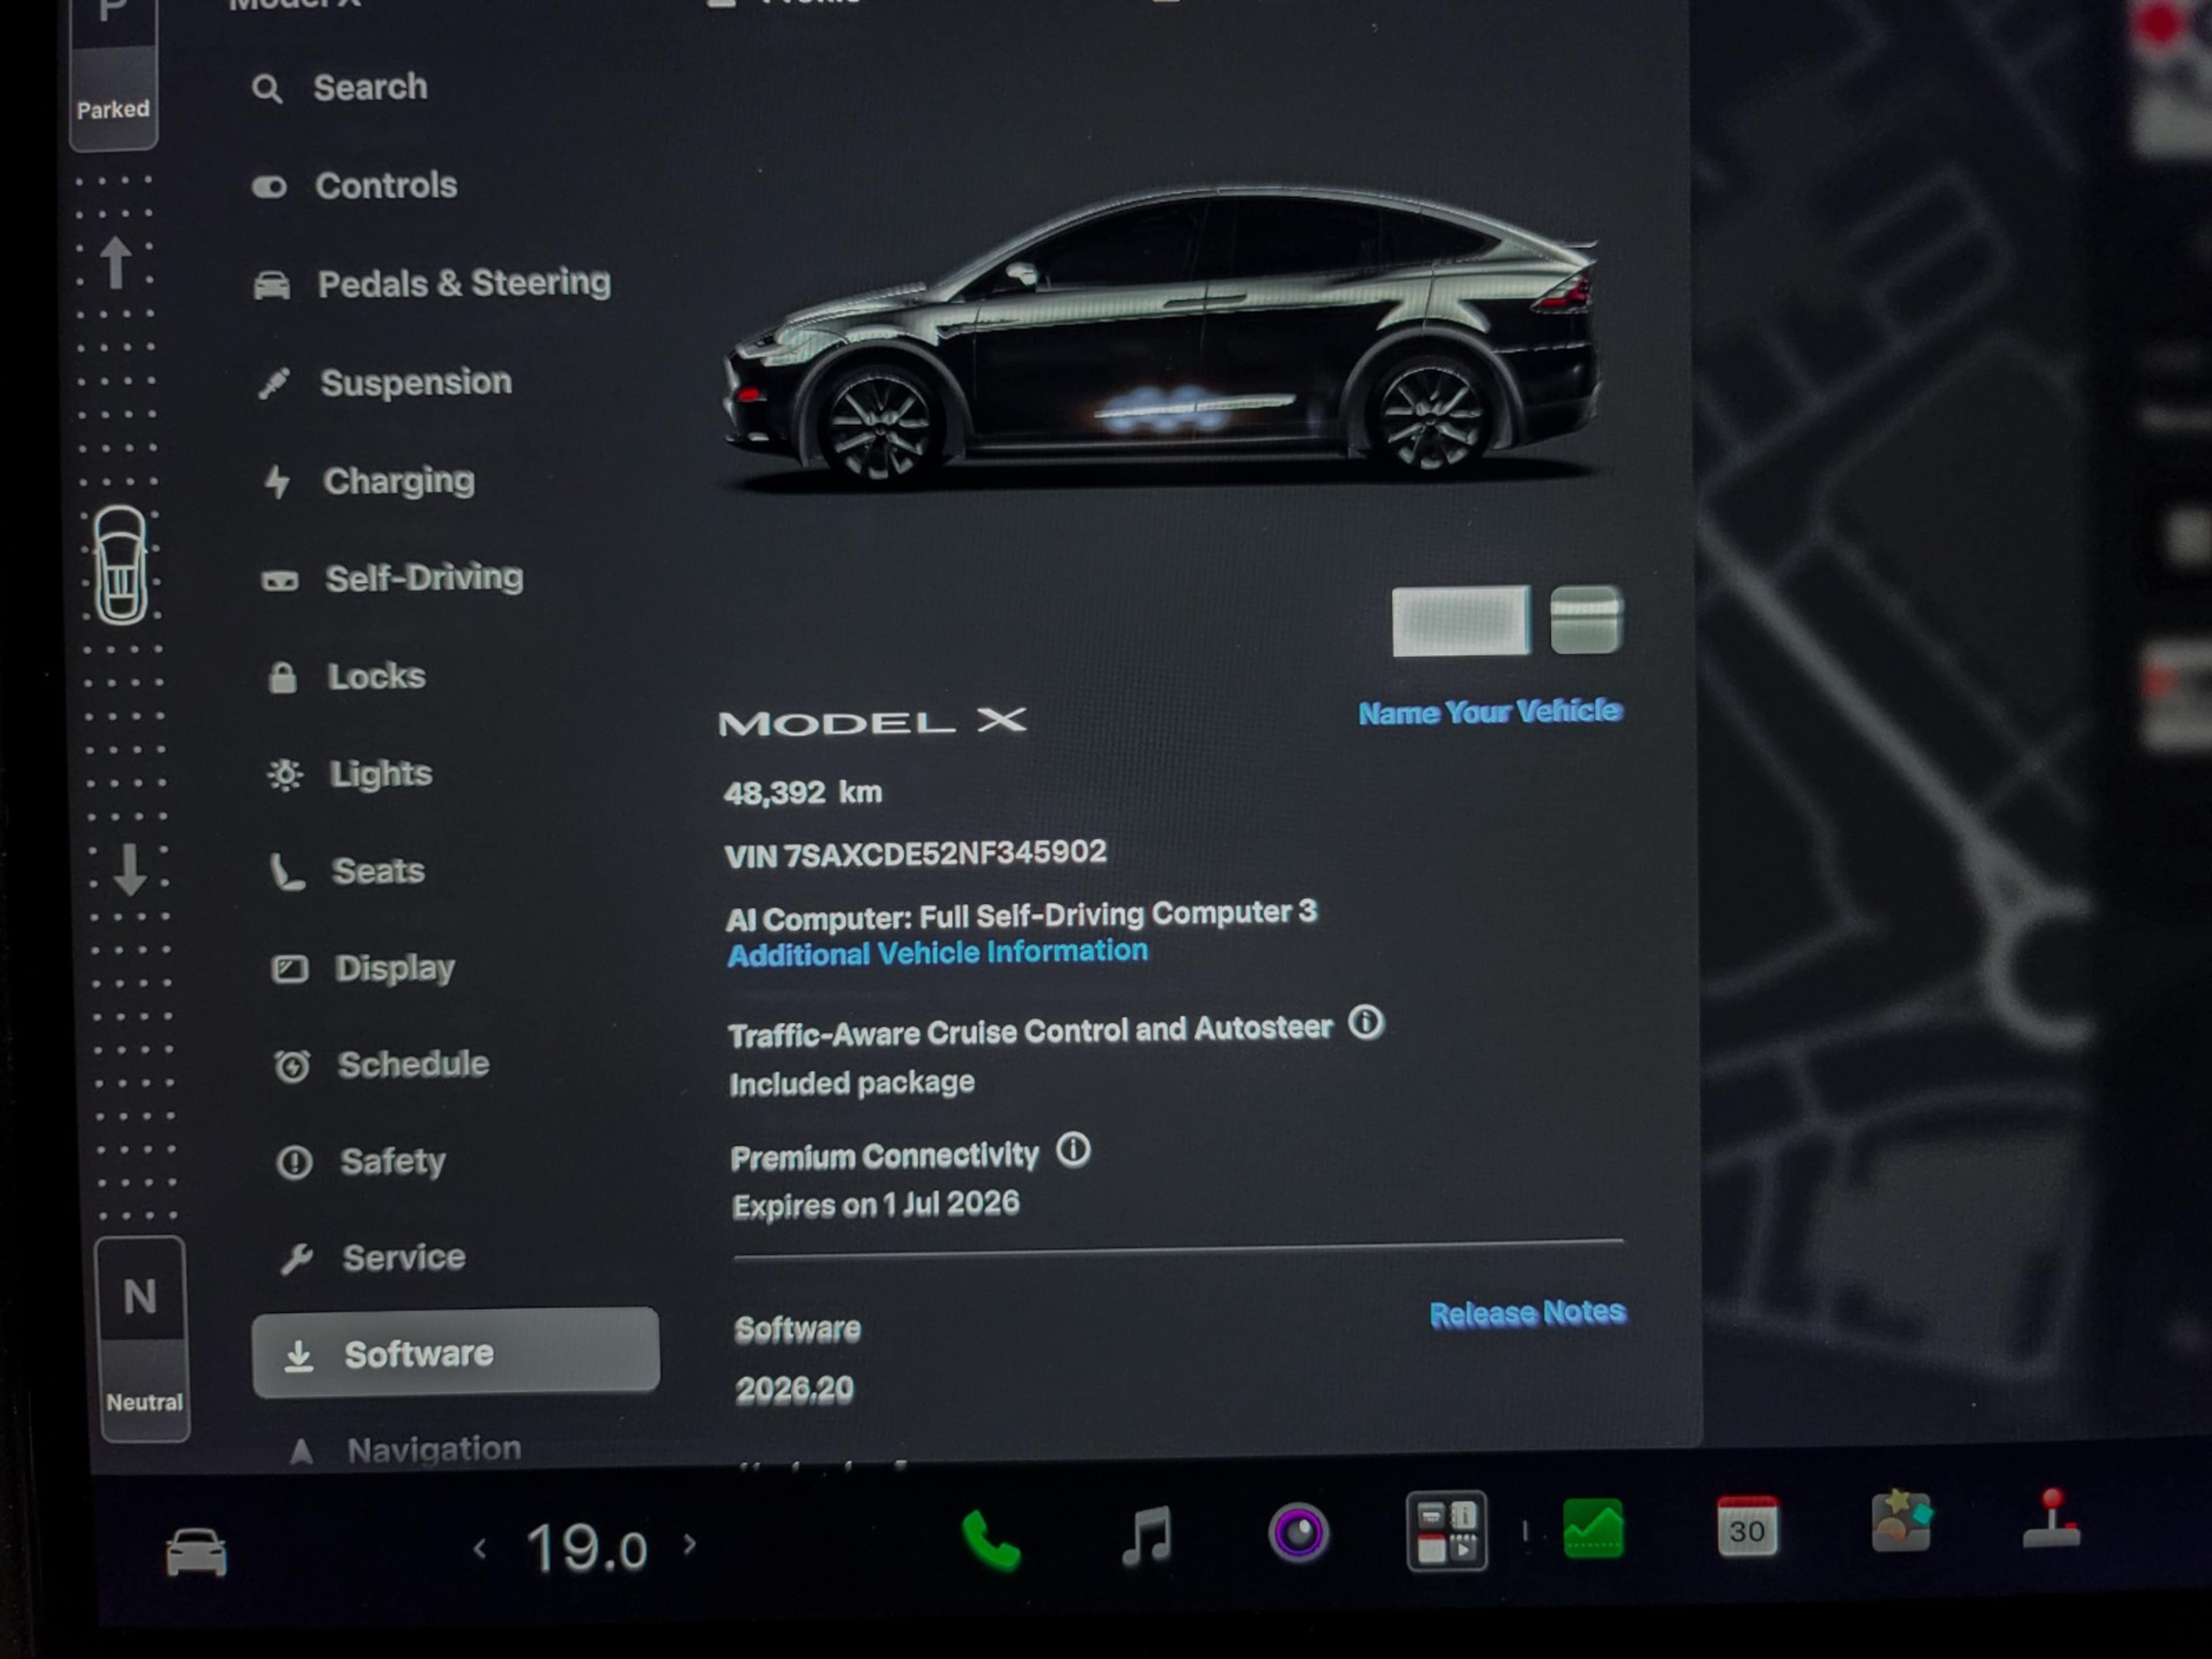Viewport: 2212px width, 1659px height.
Task: Open the Schedule menu
Action: (x=382, y=1065)
